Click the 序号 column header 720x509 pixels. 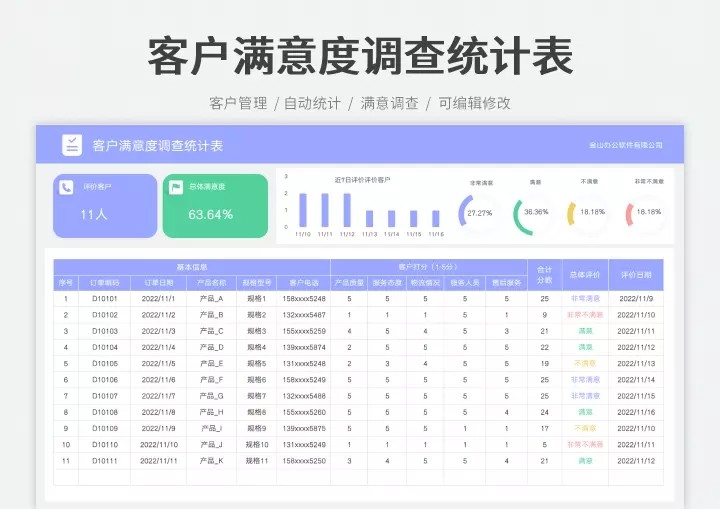pos(66,283)
